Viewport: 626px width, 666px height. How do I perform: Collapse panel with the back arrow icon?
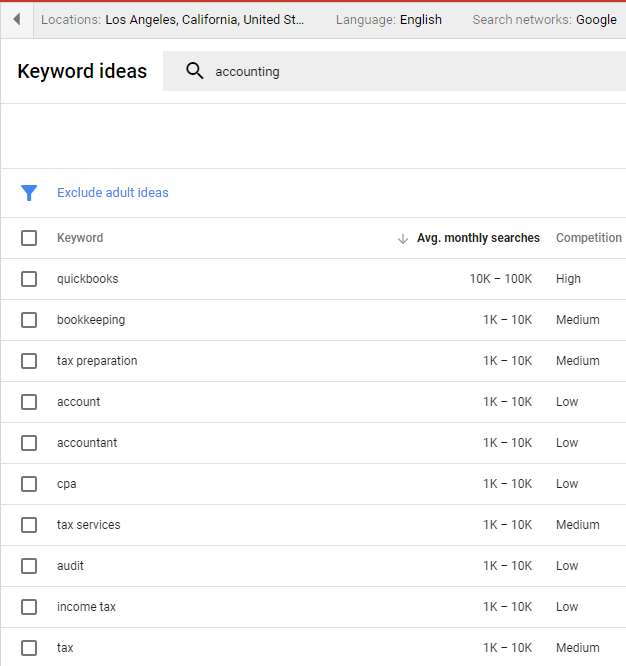point(17,20)
